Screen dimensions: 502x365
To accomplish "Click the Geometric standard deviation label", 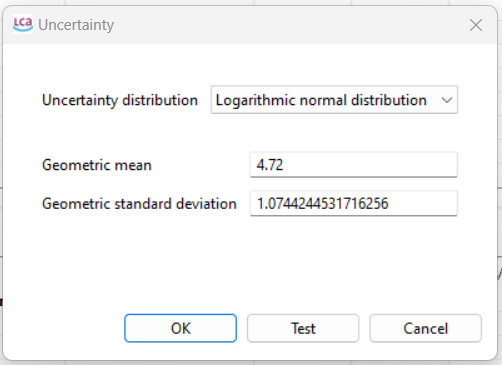I will click(x=139, y=204).
